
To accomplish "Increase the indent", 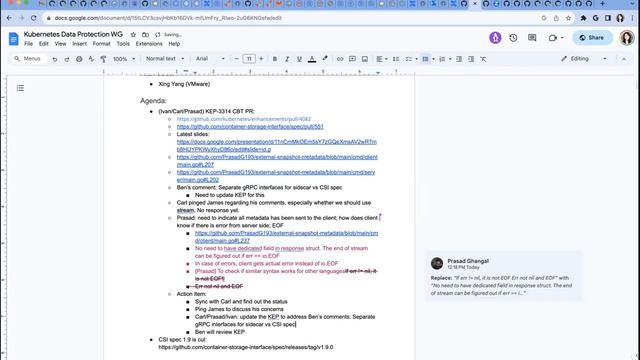I will pyautogui.click(x=471, y=59).
